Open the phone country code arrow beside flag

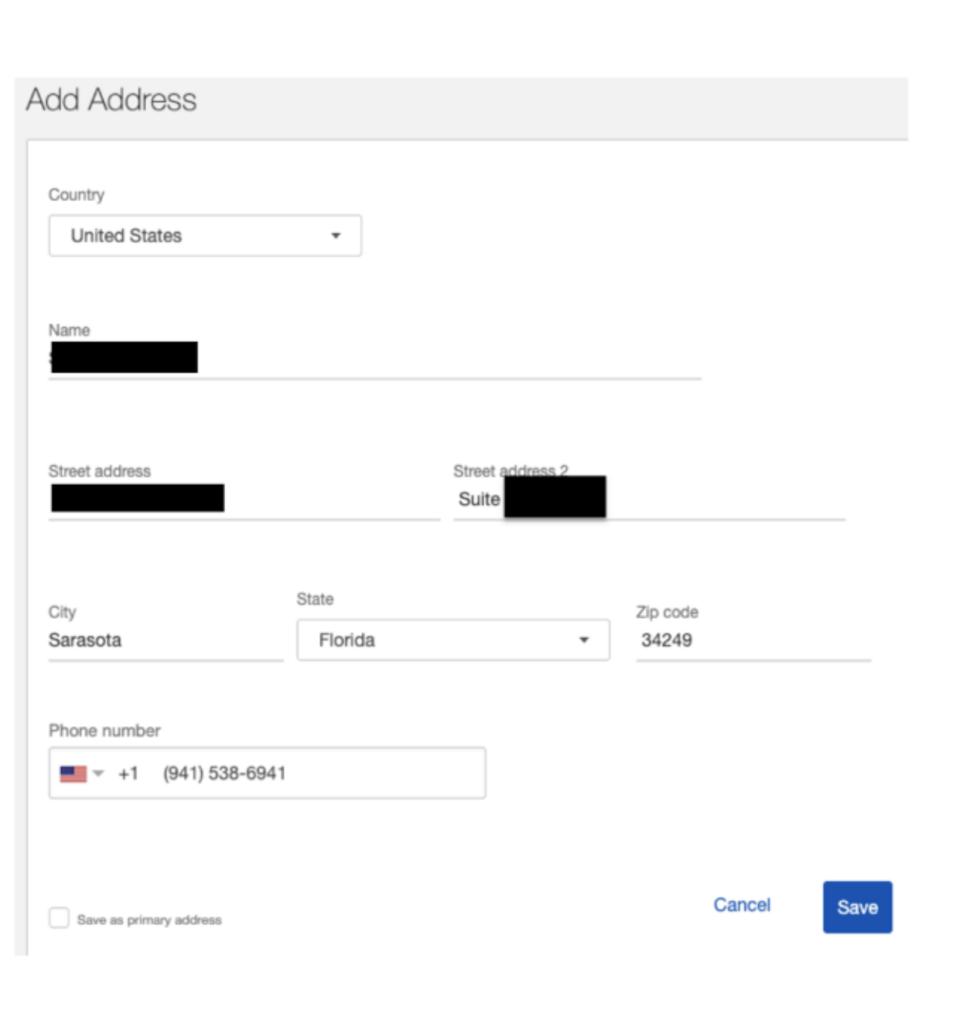(x=98, y=773)
